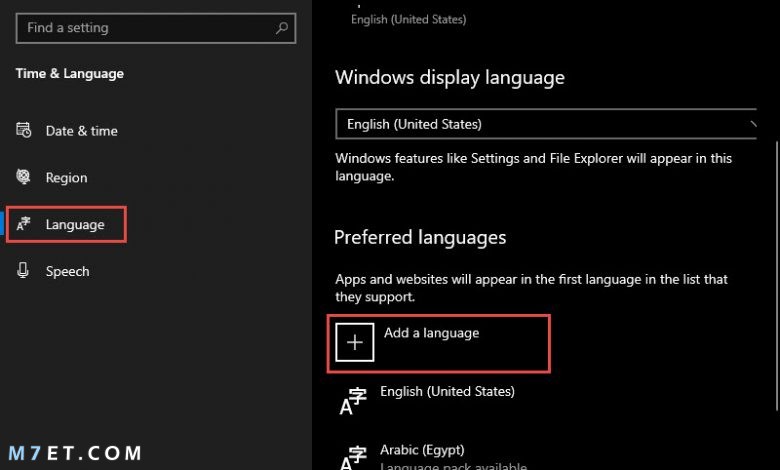Click the plus icon to add language

[x=355, y=342]
